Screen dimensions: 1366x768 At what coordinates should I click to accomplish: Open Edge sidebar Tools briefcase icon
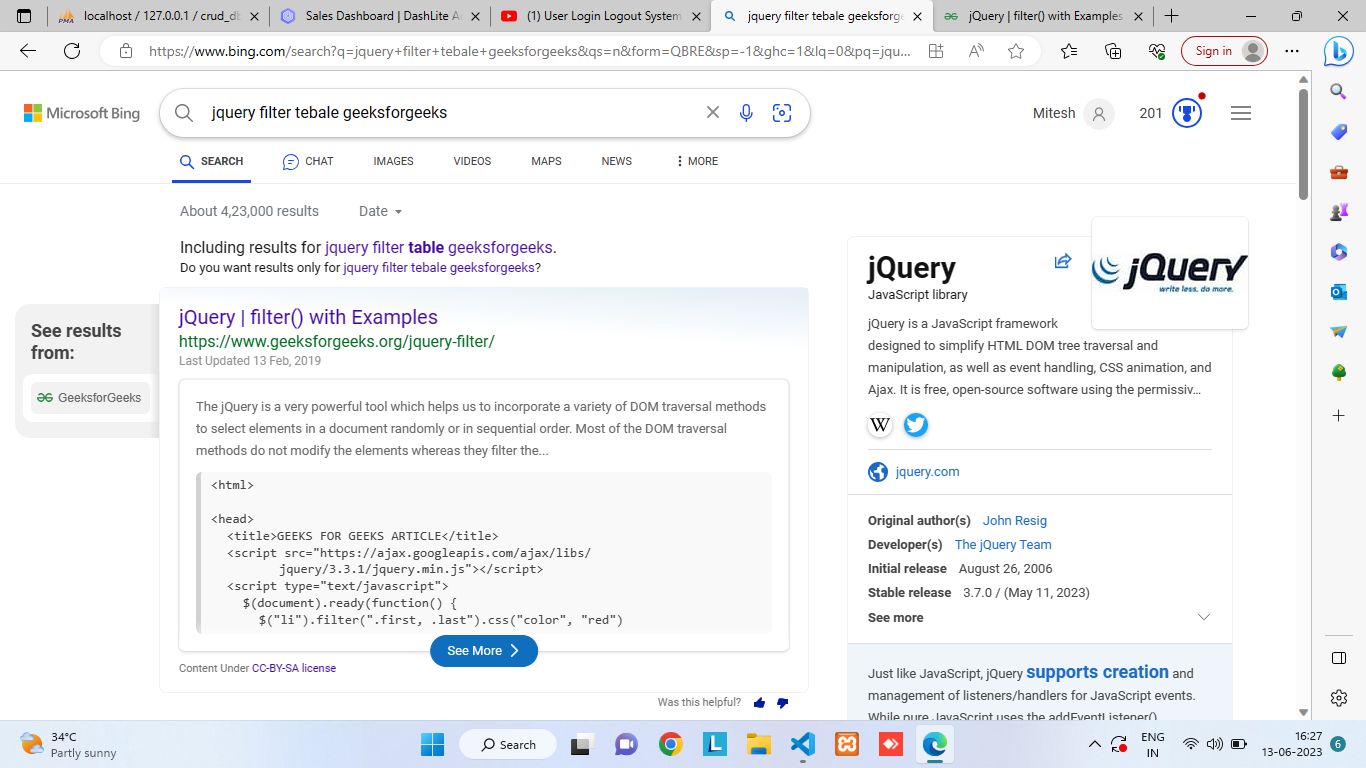click(x=1339, y=172)
